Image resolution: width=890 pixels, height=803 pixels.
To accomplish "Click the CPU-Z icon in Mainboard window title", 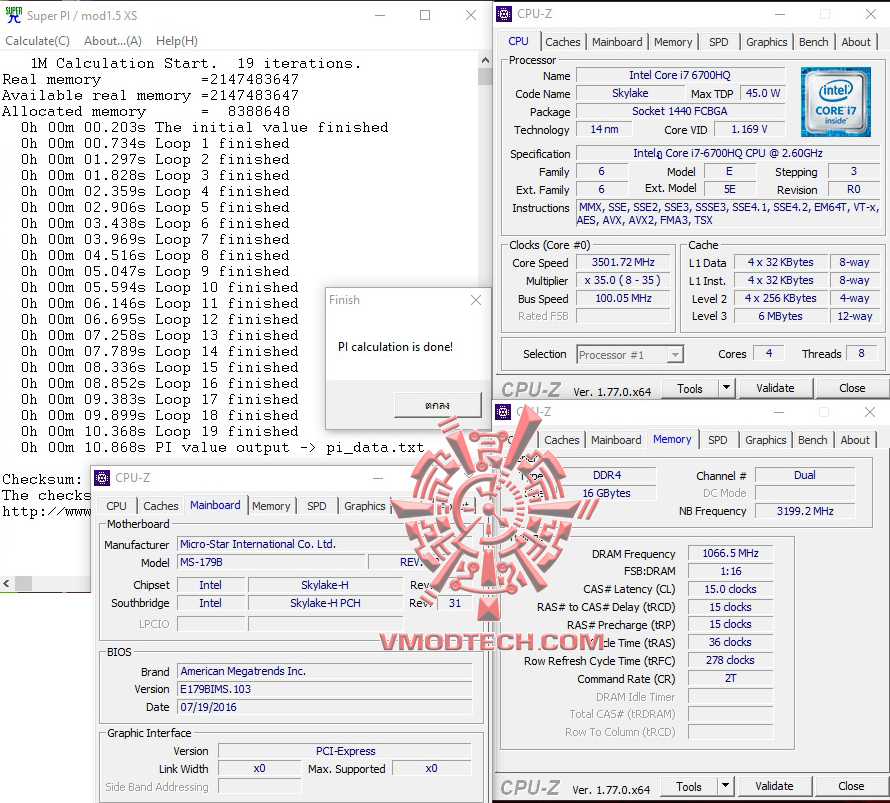I will [102, 478].
